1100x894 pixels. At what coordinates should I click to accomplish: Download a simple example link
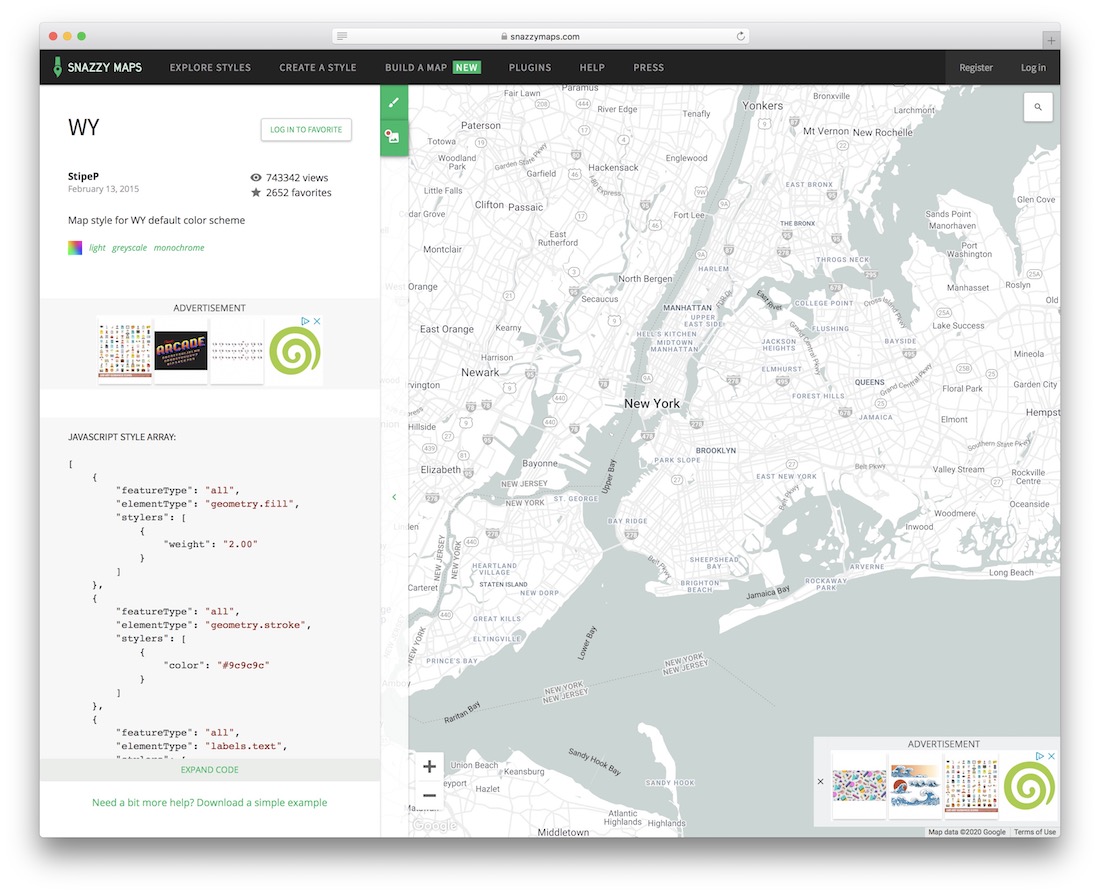click(210, 802)
